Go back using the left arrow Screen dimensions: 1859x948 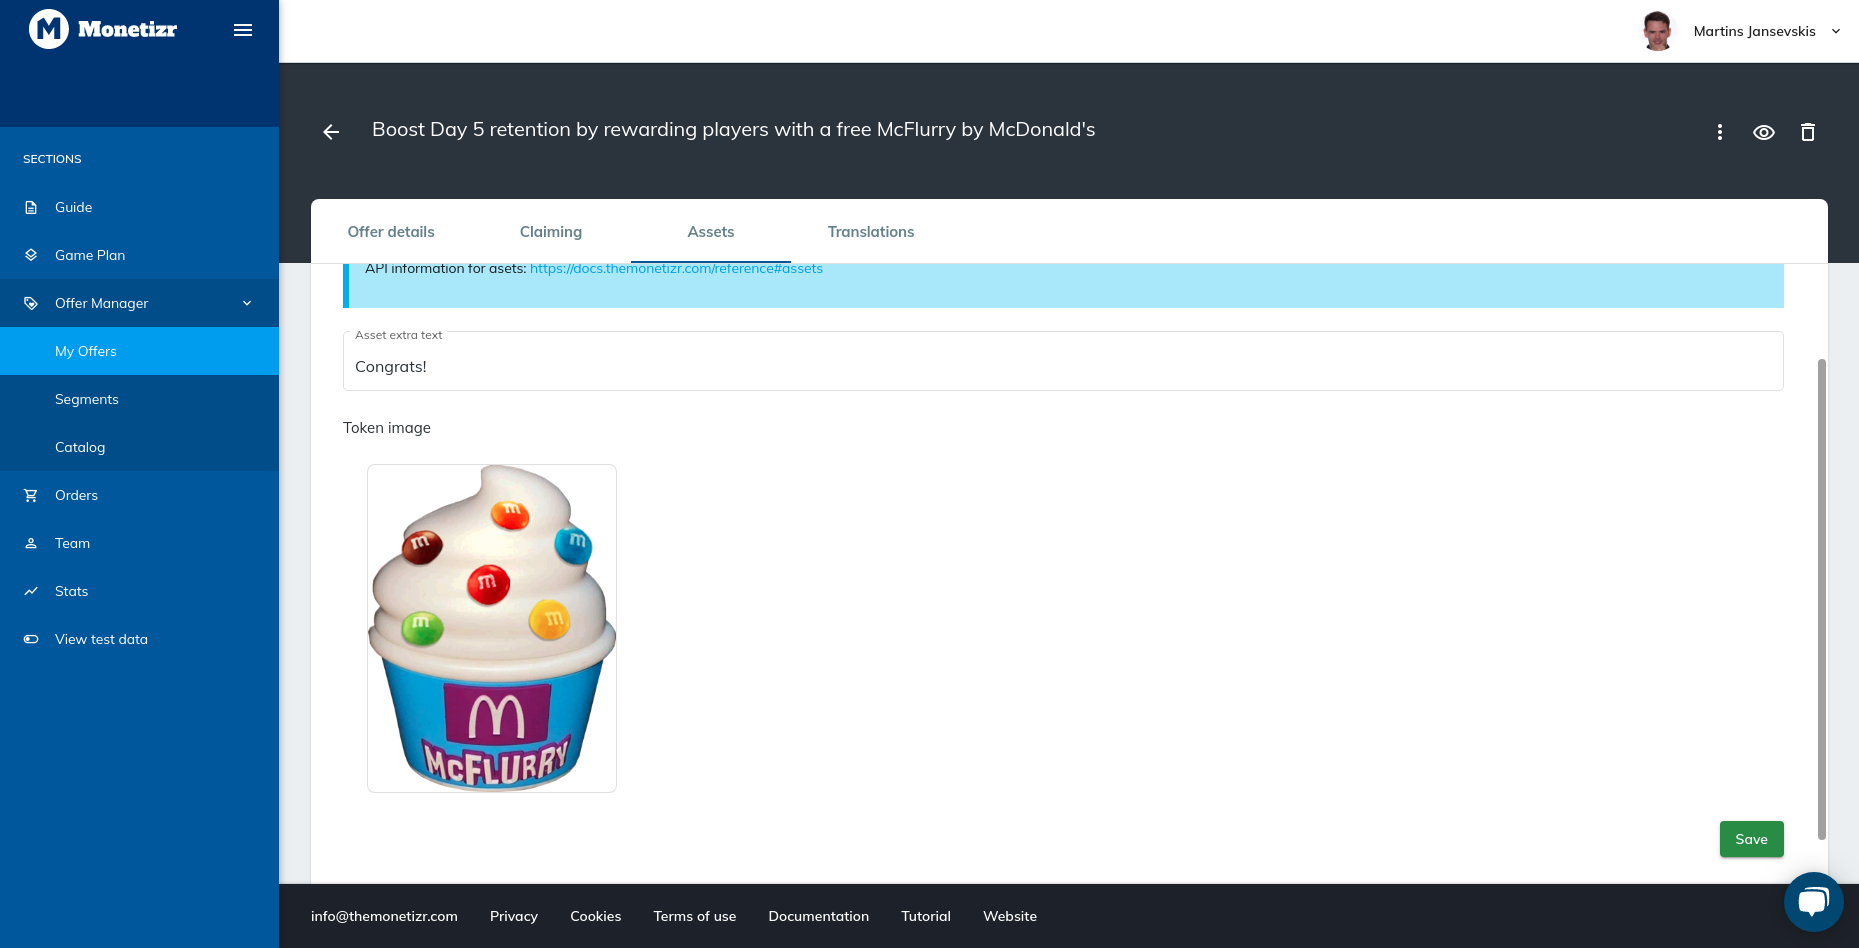click(331, 132)
